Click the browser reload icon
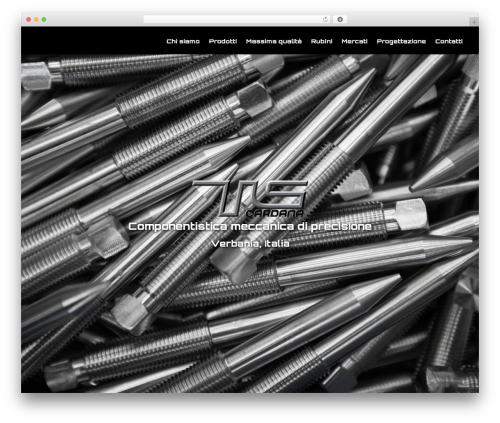The height and width of the screenshot is (423, 500). (x=325, y=19)
